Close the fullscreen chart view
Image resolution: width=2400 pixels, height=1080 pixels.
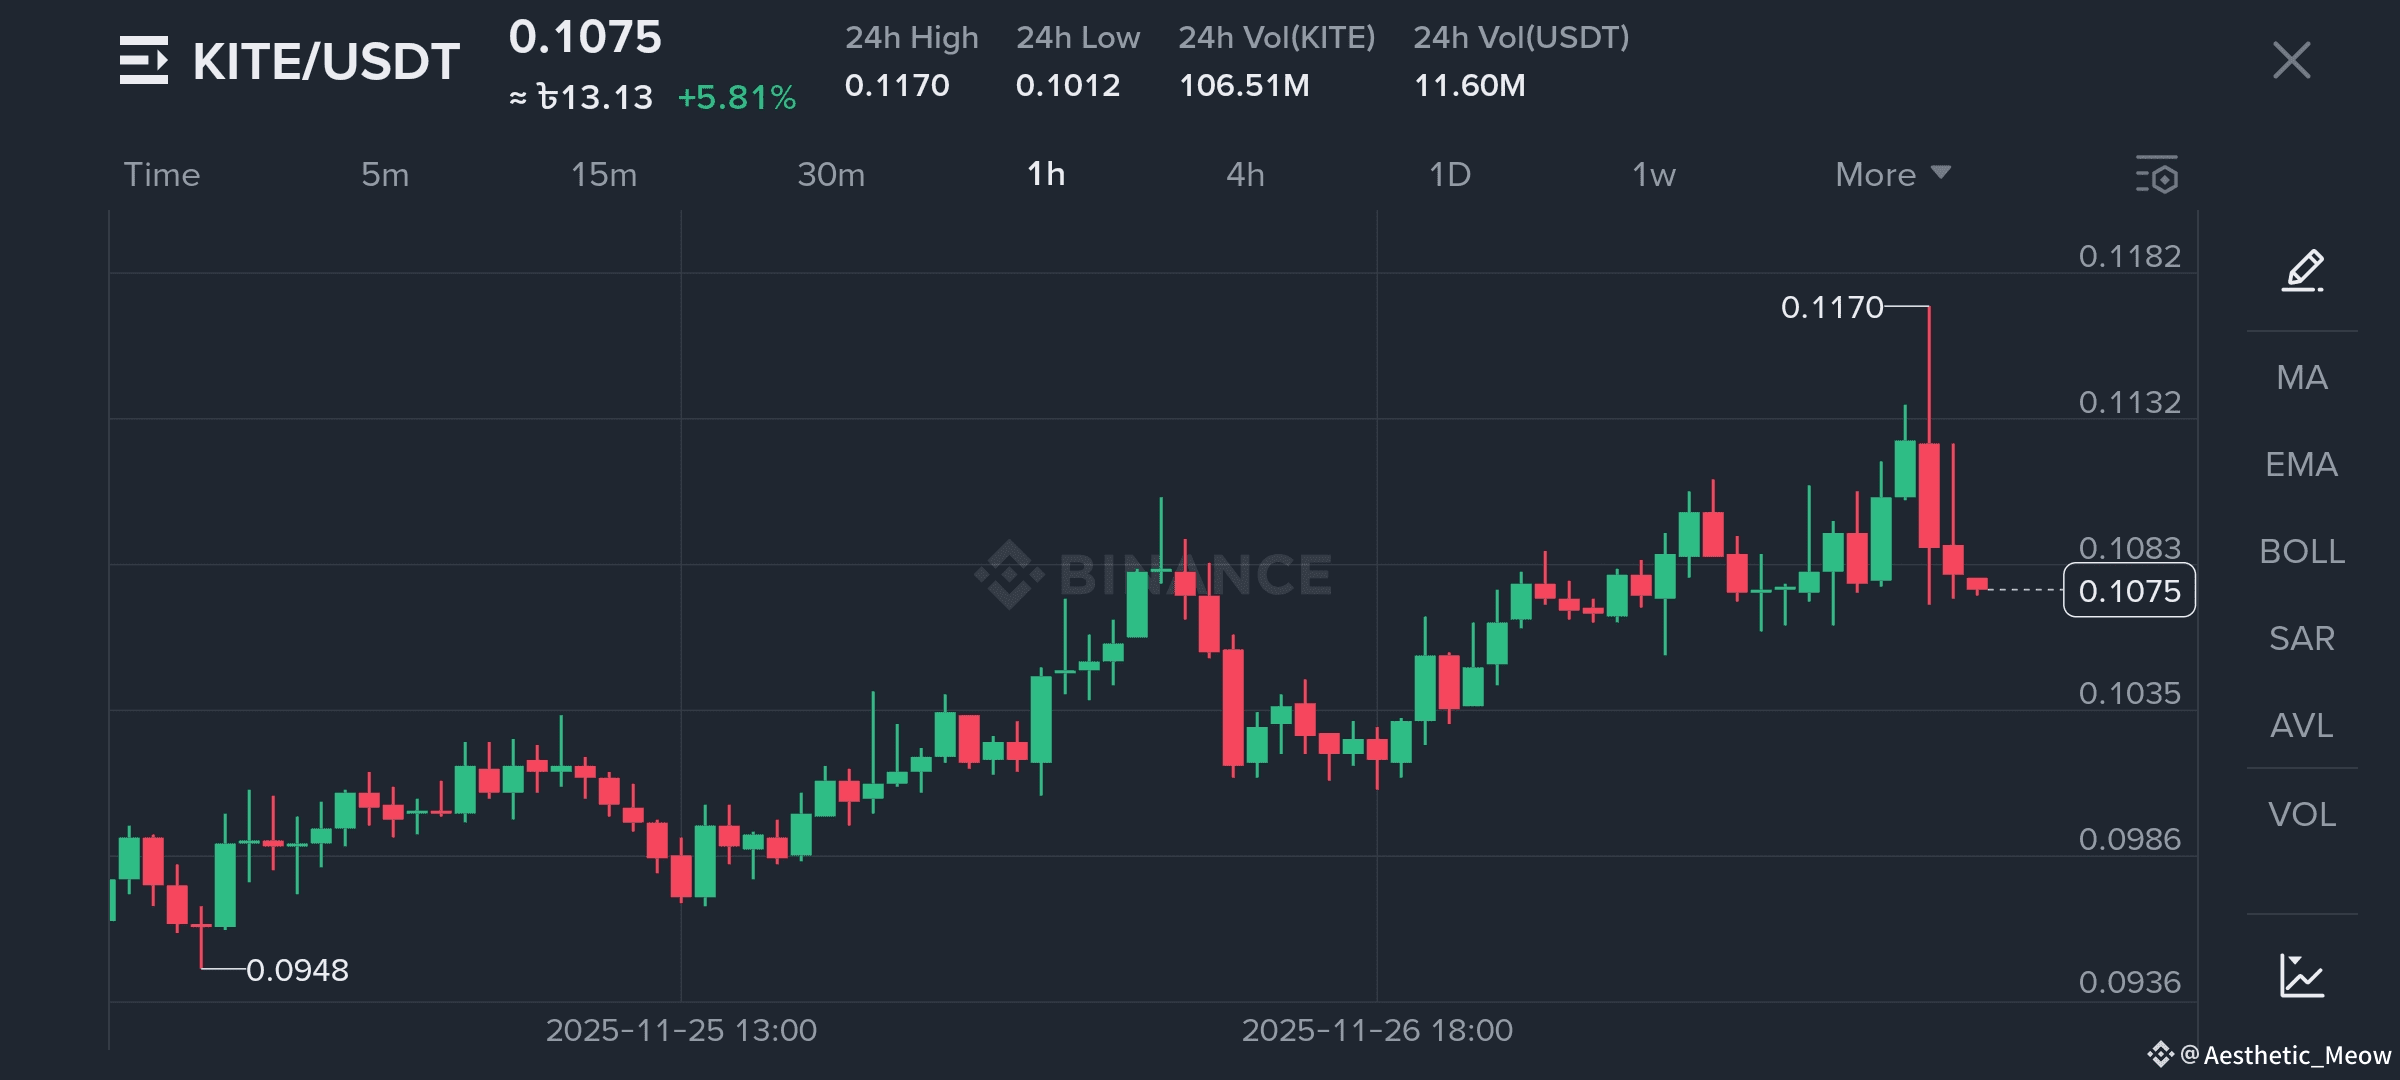click(2291, 60)
